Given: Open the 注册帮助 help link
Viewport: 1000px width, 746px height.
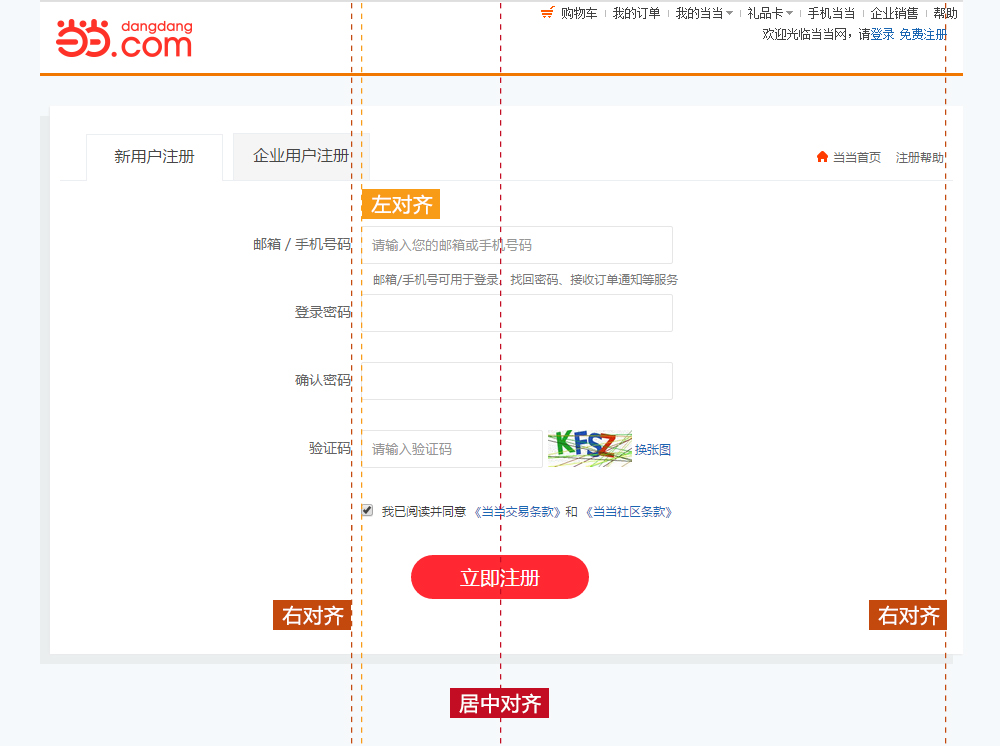Looking at the screenshot, I should click(918, 157).
